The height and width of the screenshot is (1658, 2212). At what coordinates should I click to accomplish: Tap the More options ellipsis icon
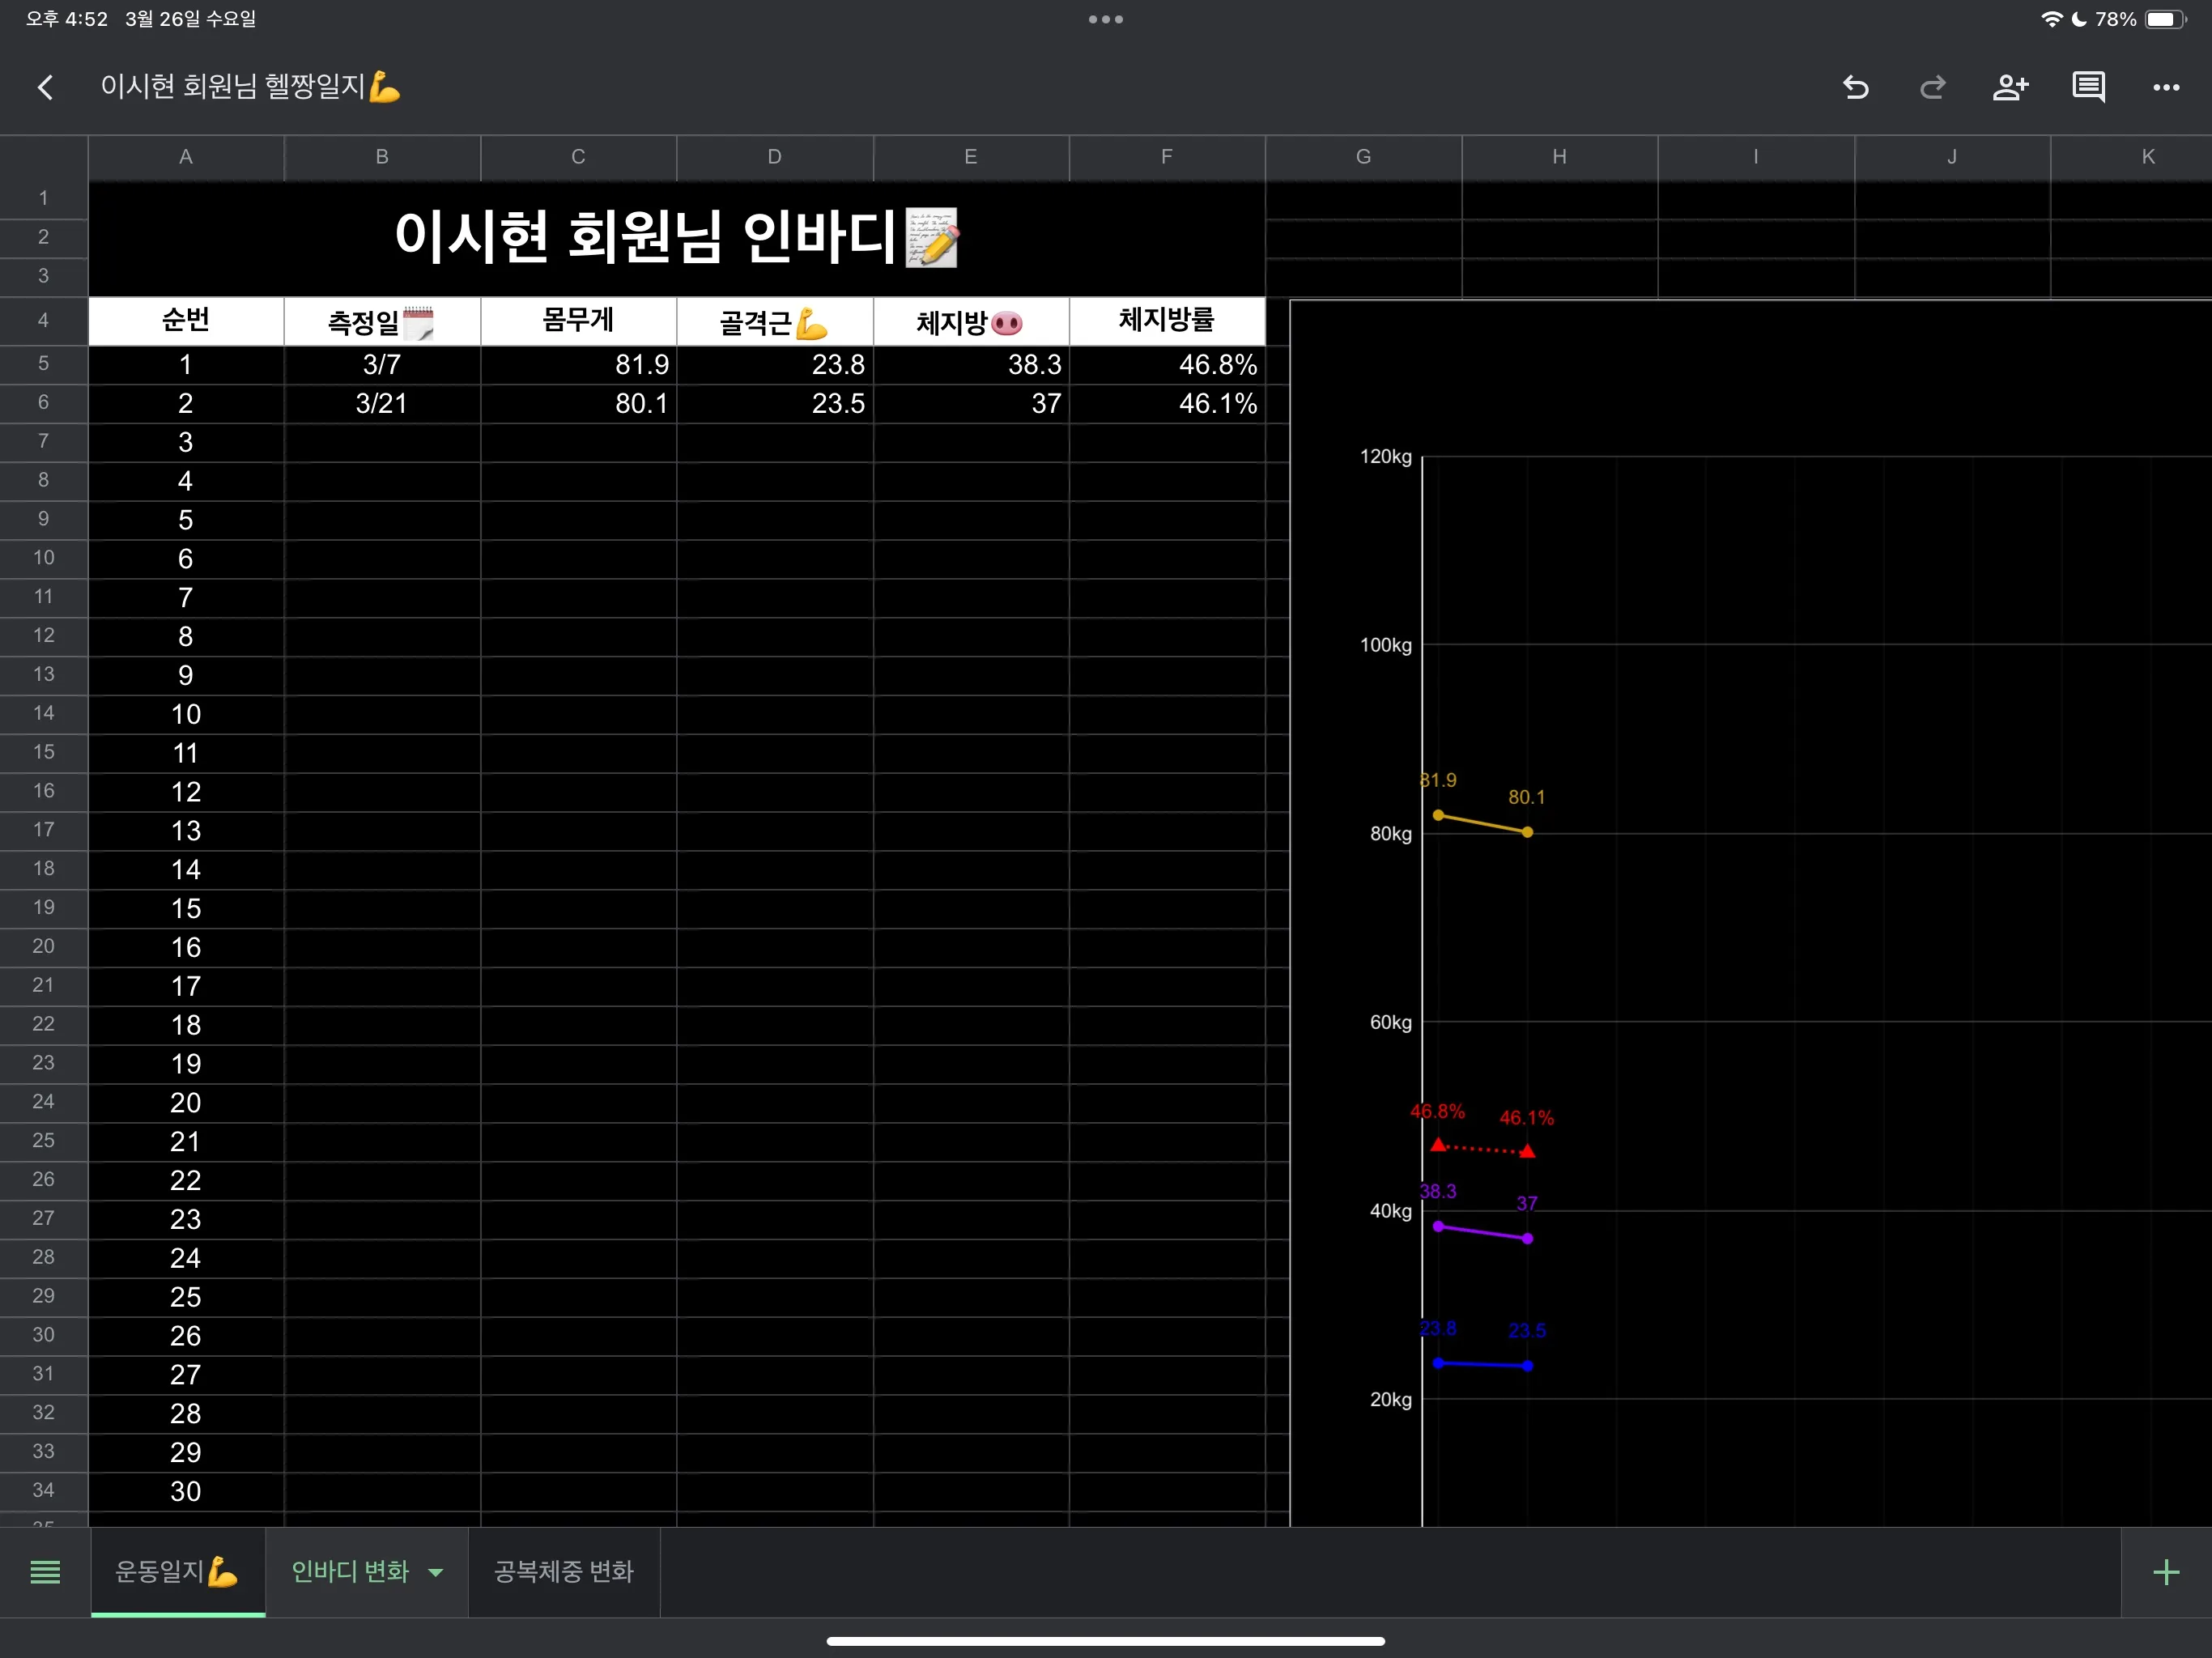[x=2165, y=87]
